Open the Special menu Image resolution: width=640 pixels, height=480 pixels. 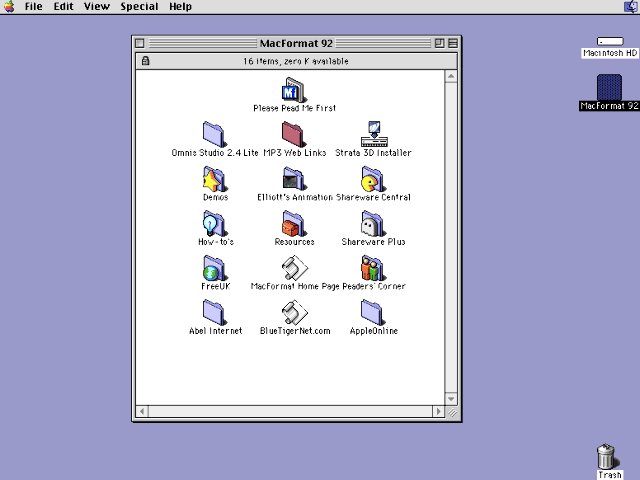(x=139, y=7)
